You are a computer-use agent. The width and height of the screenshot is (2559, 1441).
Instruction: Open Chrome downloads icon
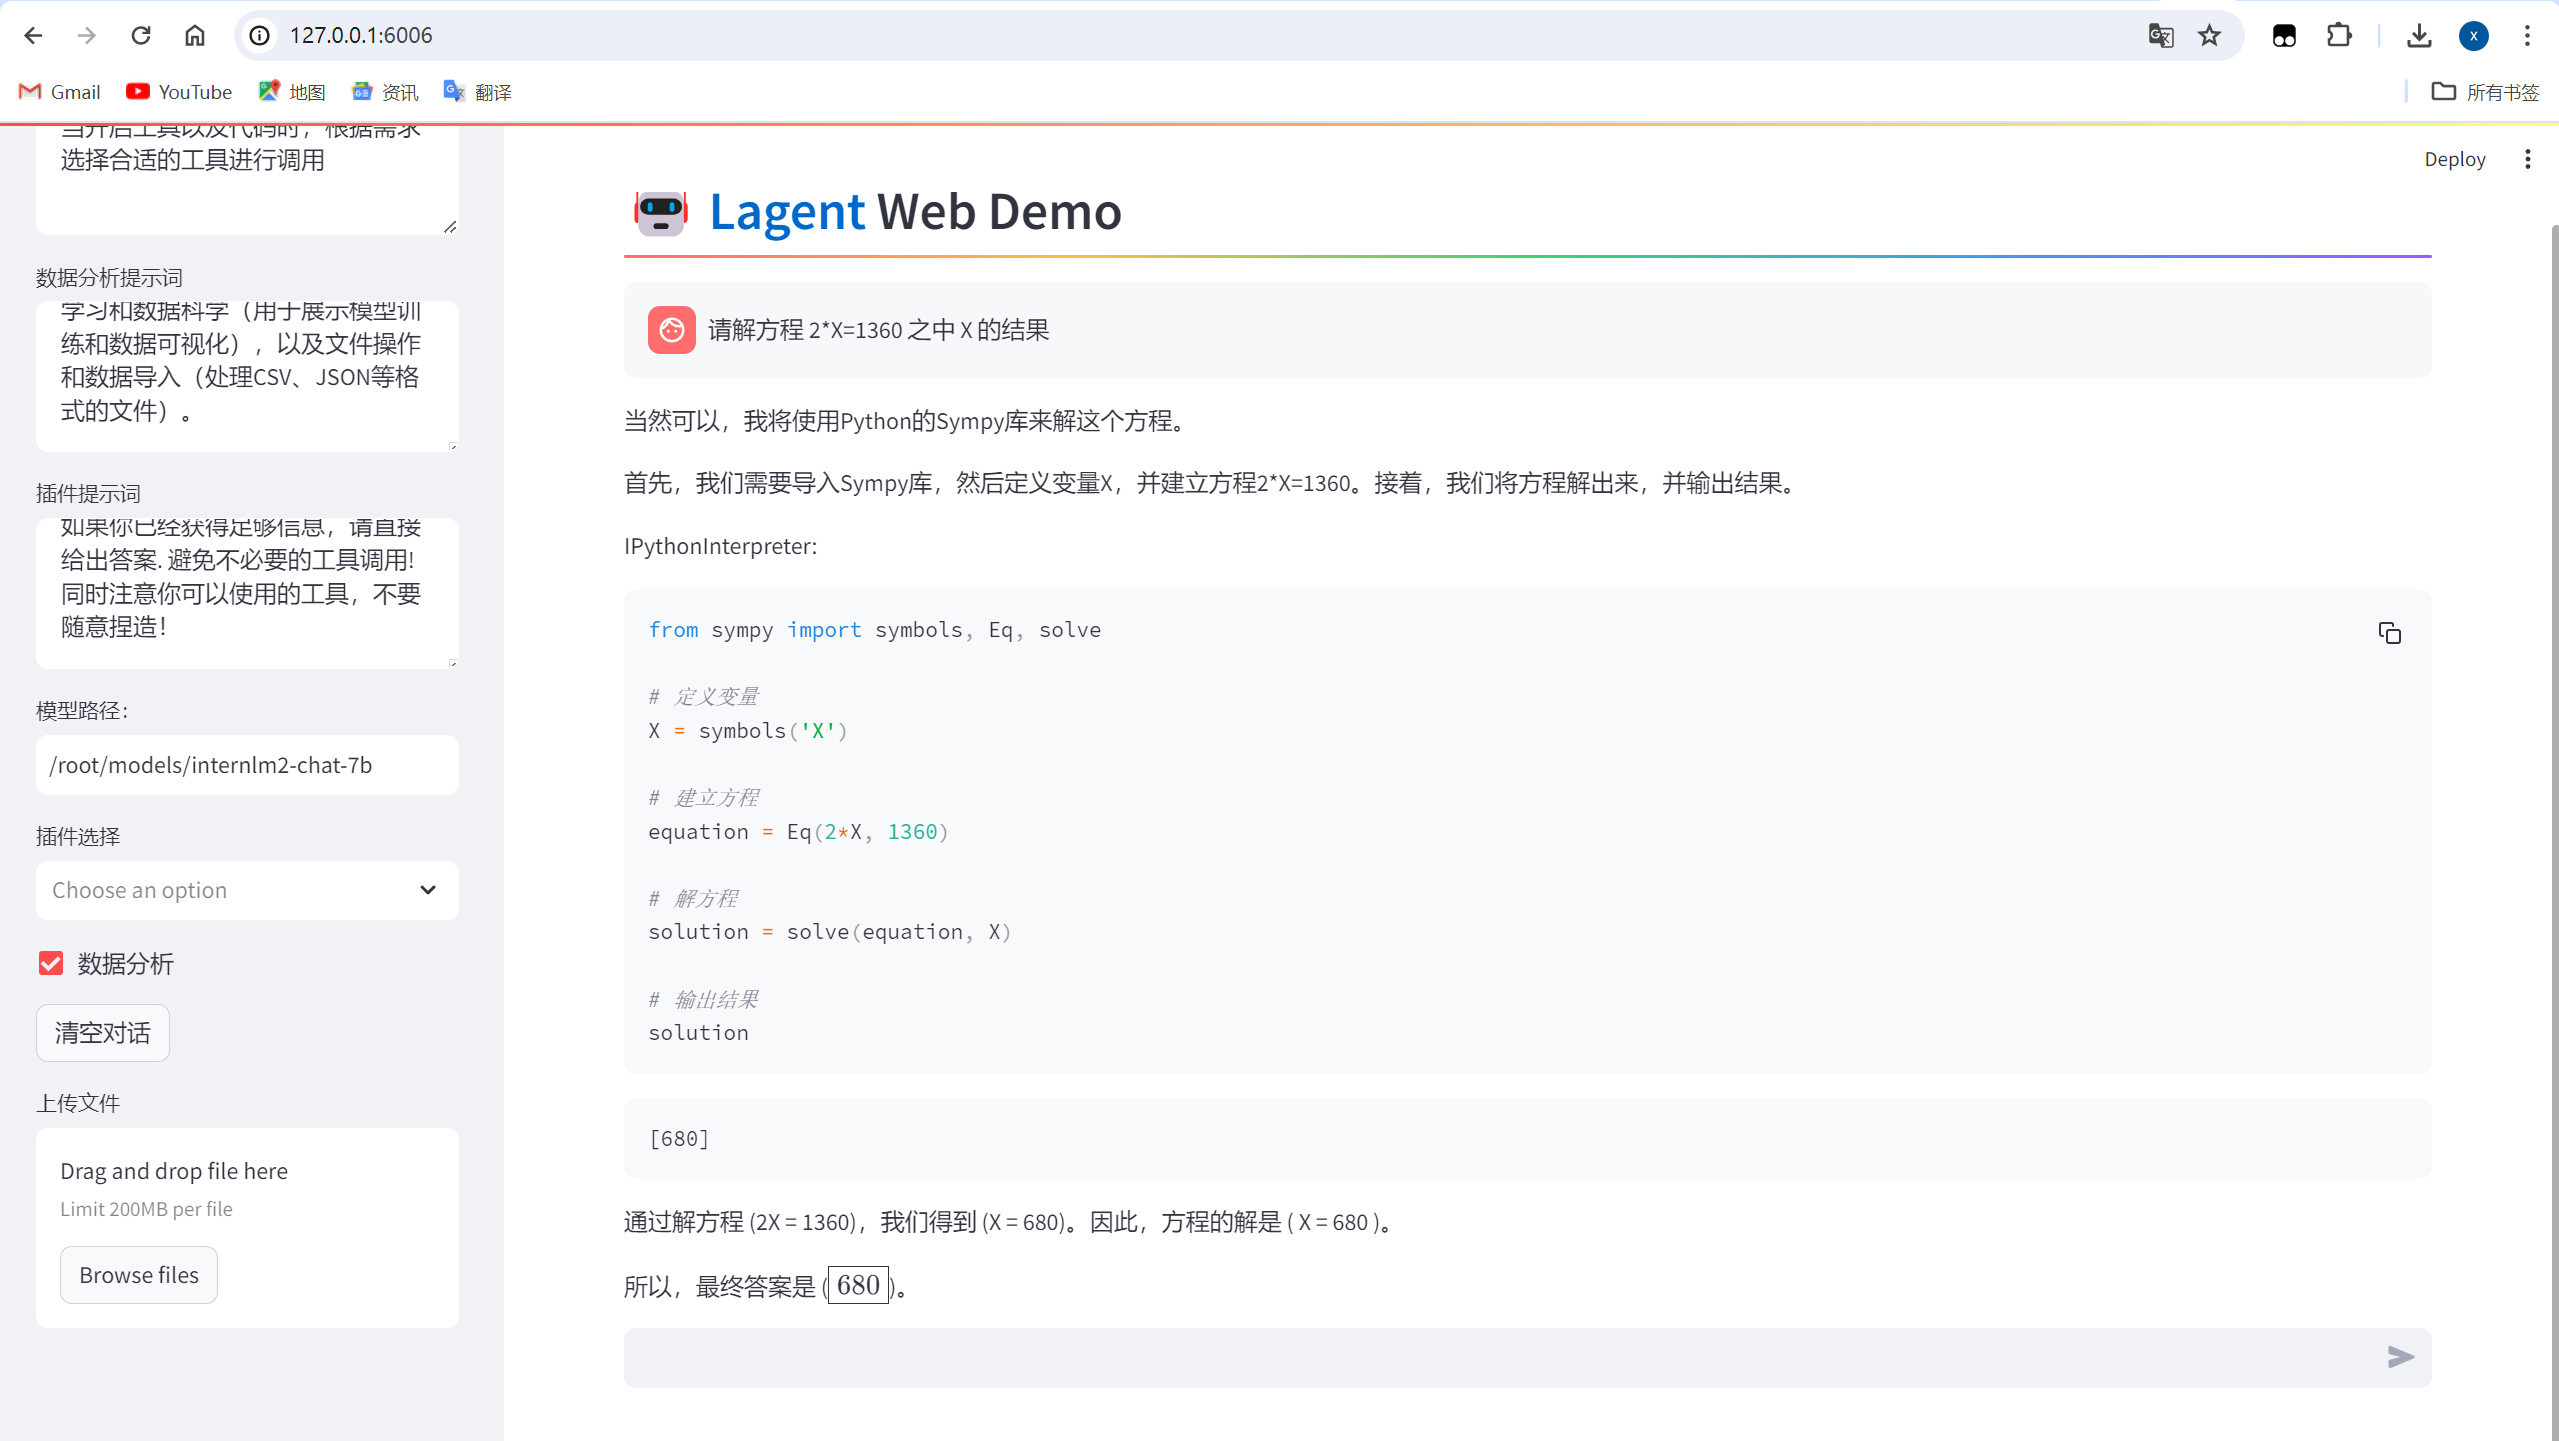(2418, 36)
